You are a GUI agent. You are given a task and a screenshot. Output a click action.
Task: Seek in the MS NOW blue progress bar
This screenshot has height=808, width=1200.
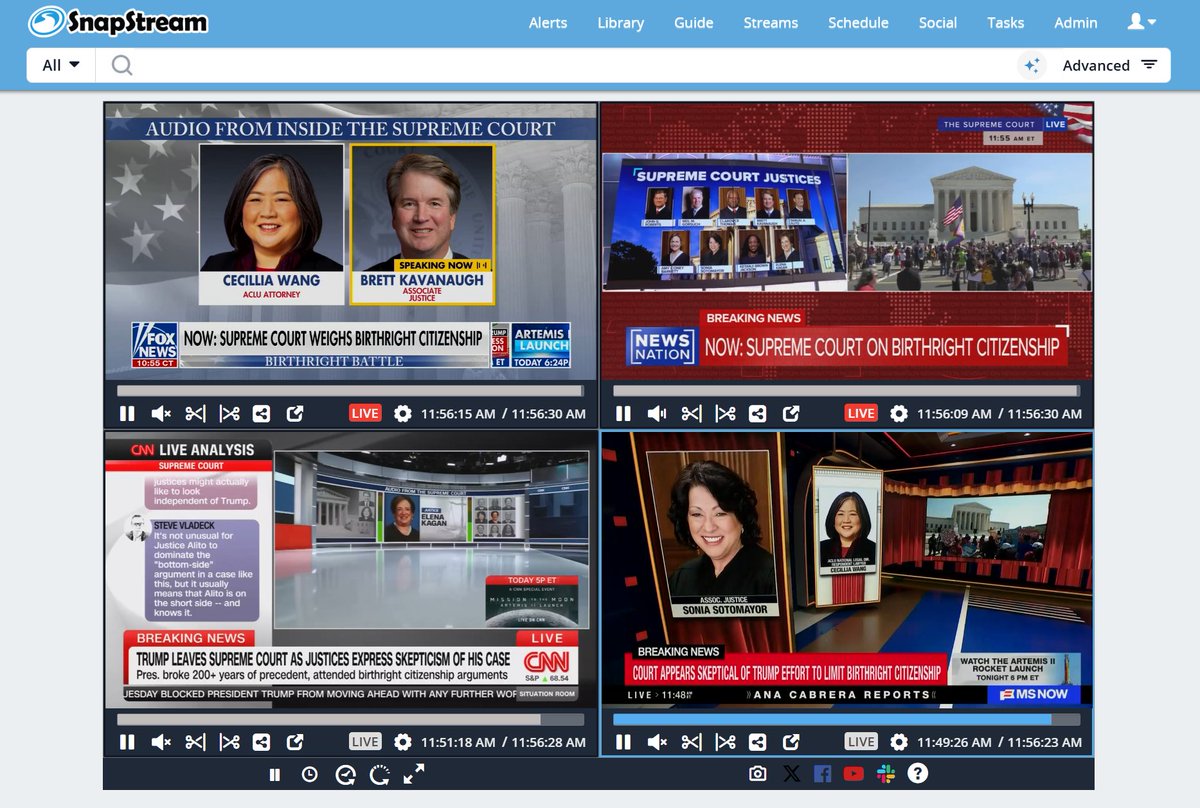(x=846, y=719)
